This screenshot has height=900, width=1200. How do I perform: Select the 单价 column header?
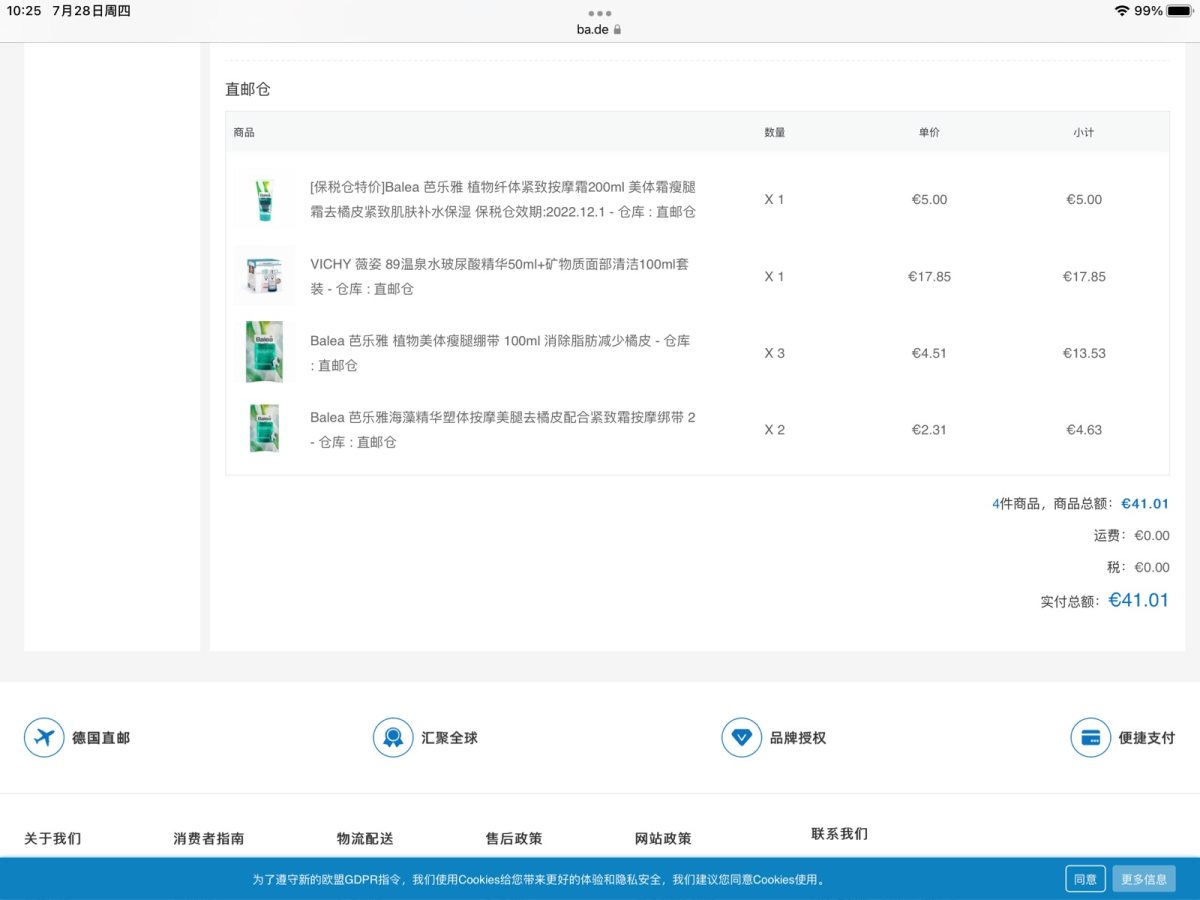click(930, 132)
